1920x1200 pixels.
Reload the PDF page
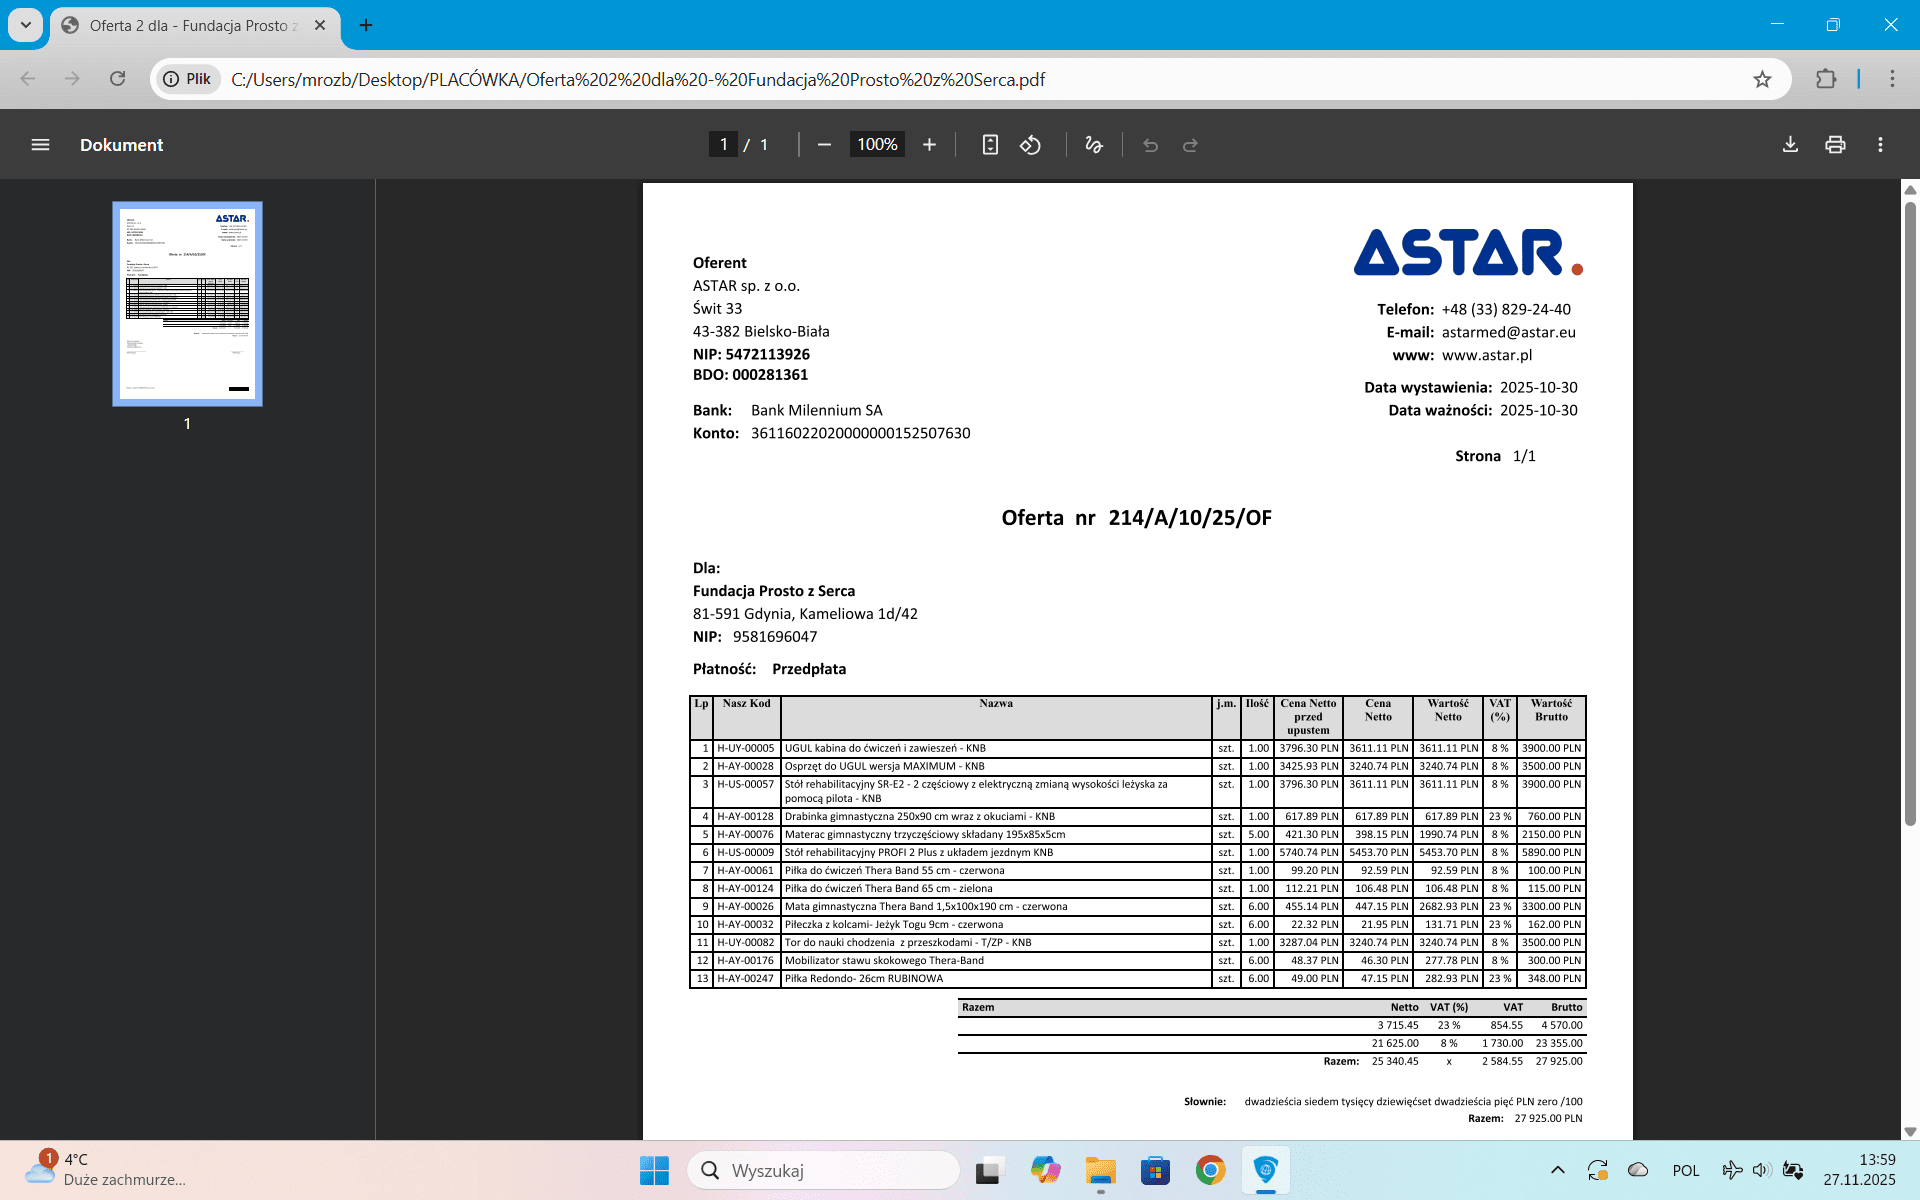pyautogui.click(x=117, y=79)
